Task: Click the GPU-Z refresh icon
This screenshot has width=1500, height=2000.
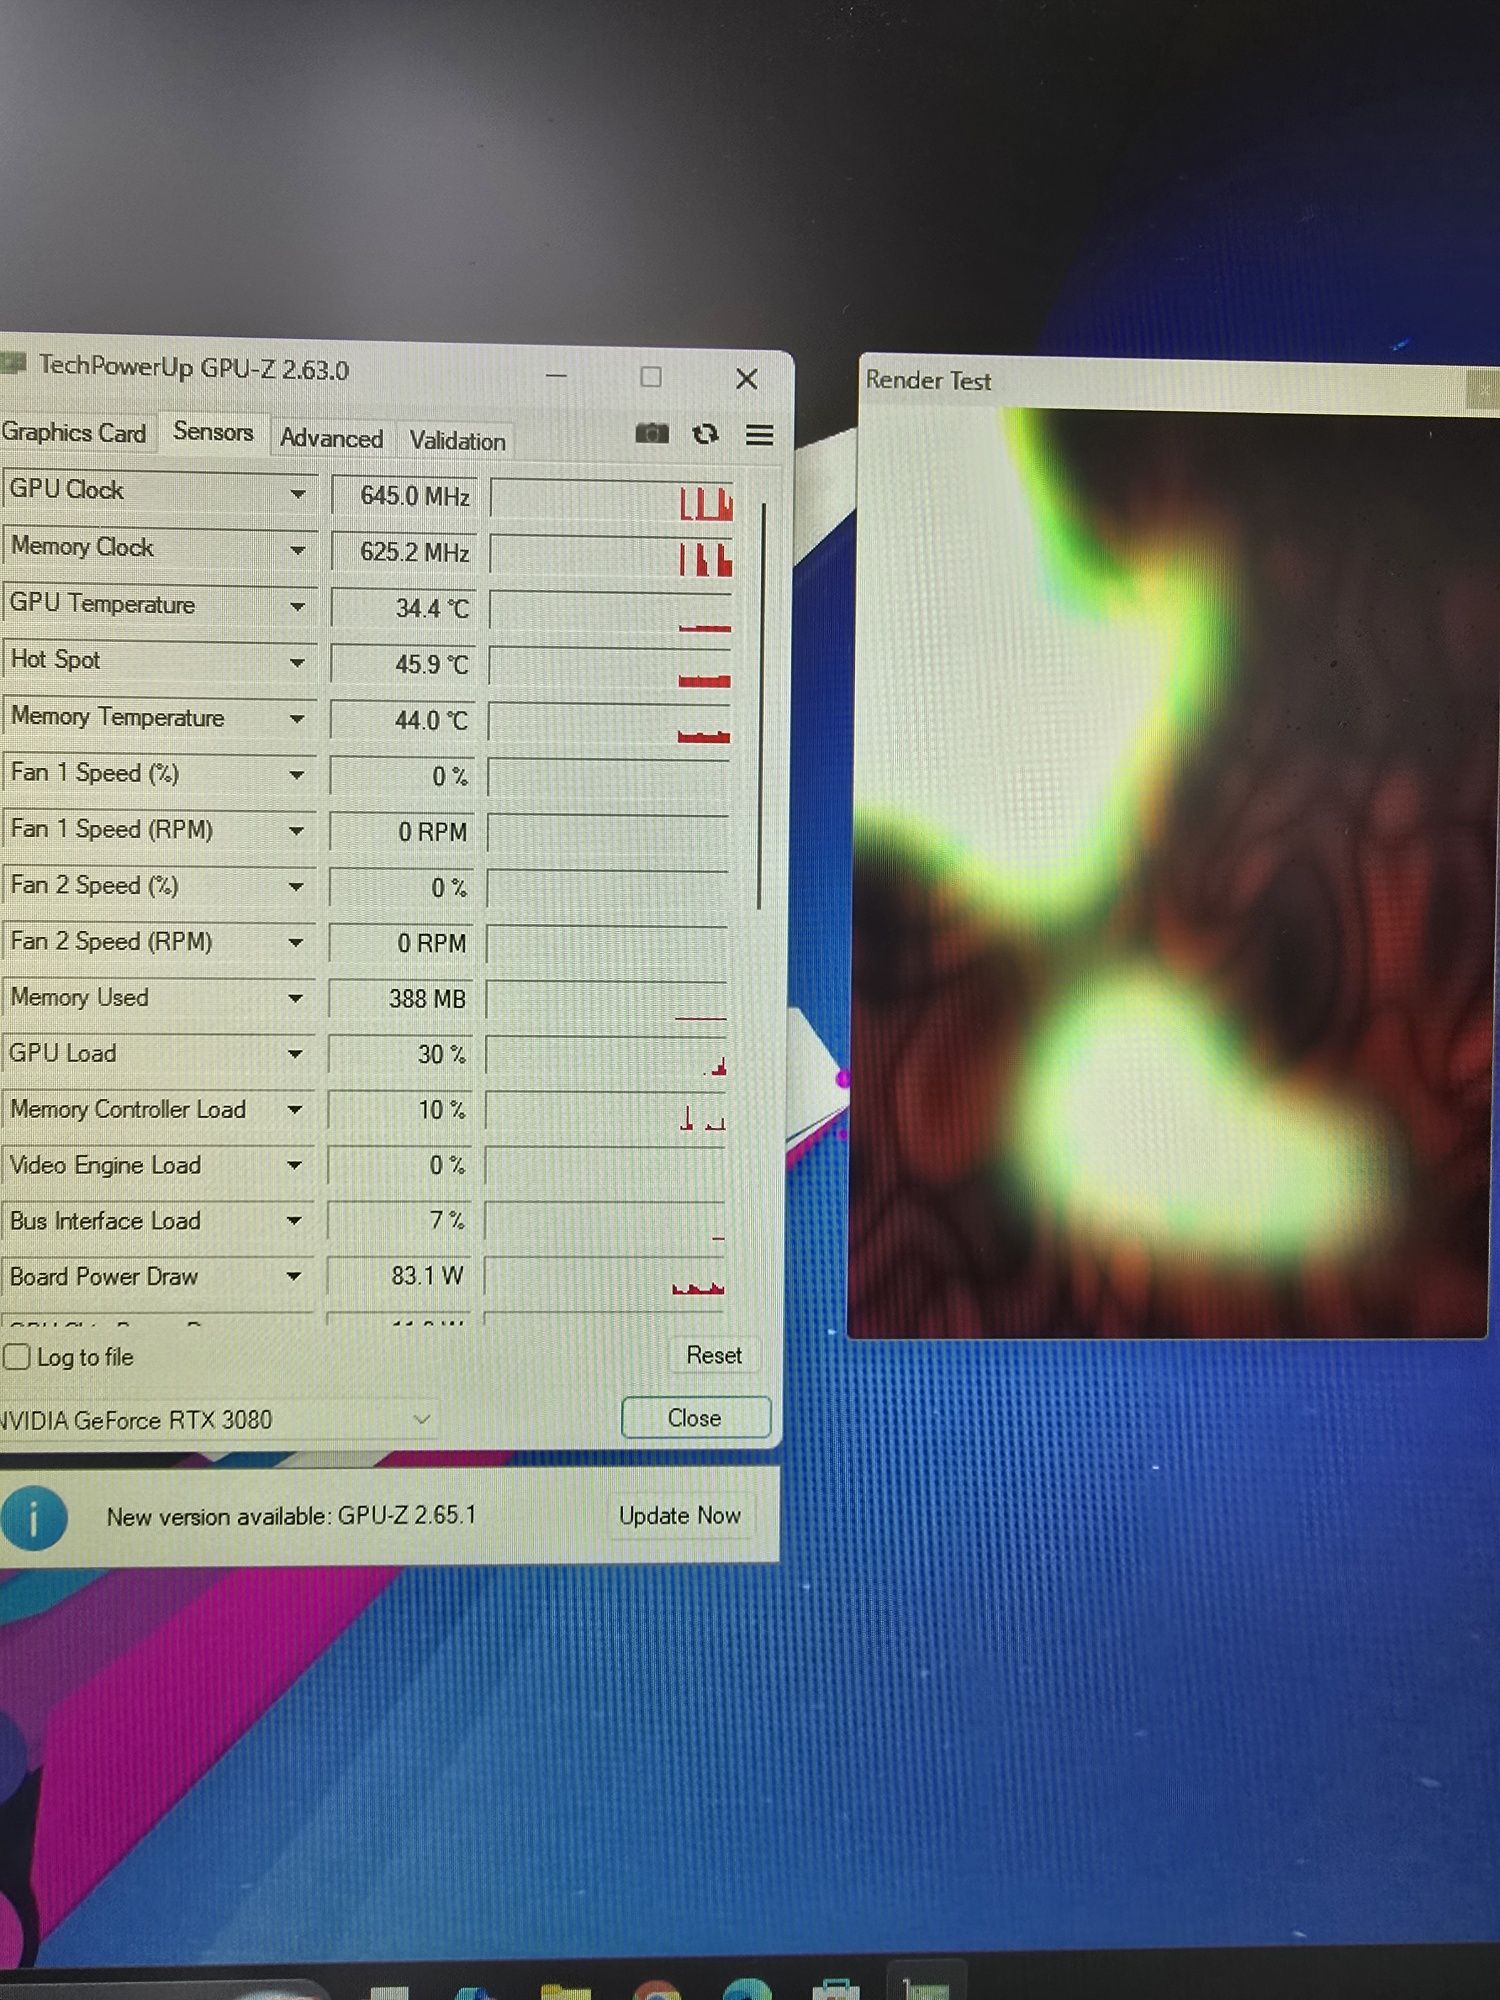Action: (705, 434)
